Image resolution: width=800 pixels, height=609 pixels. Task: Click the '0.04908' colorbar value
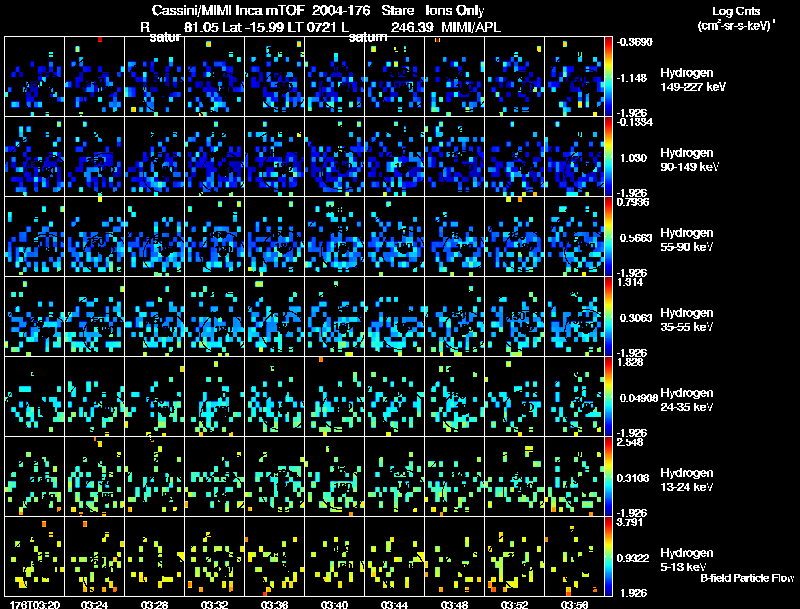point(639,398)
